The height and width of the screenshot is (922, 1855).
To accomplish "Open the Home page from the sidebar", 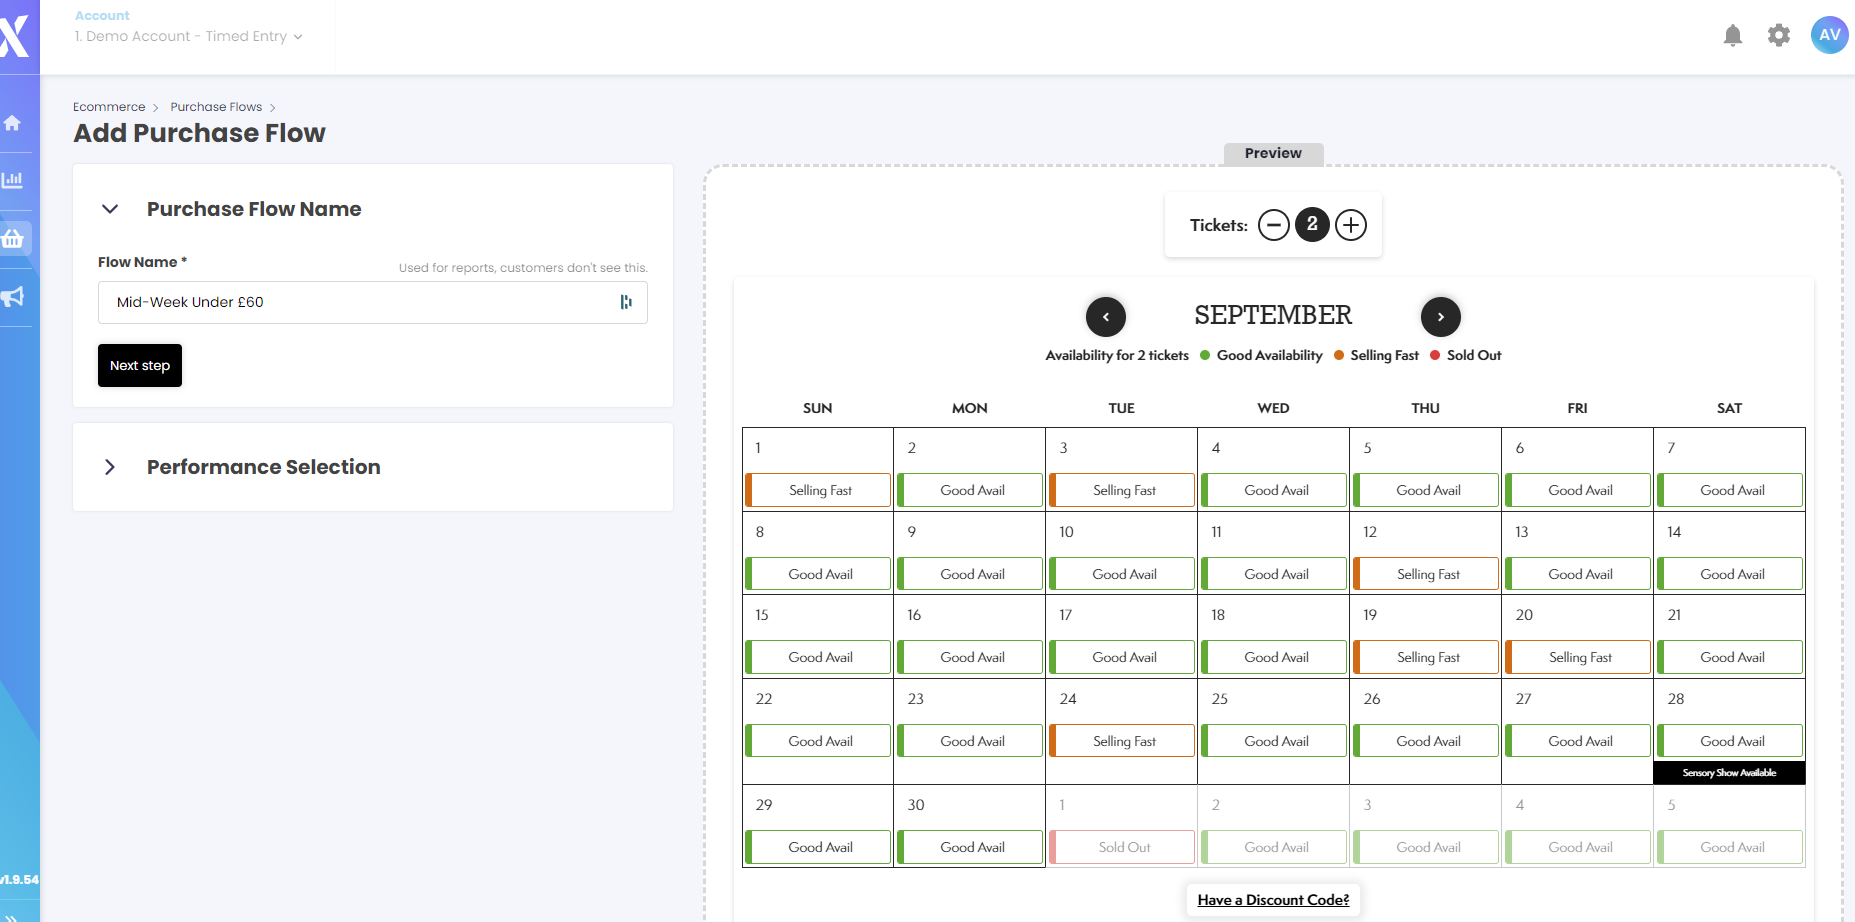I will click(14, 122).
